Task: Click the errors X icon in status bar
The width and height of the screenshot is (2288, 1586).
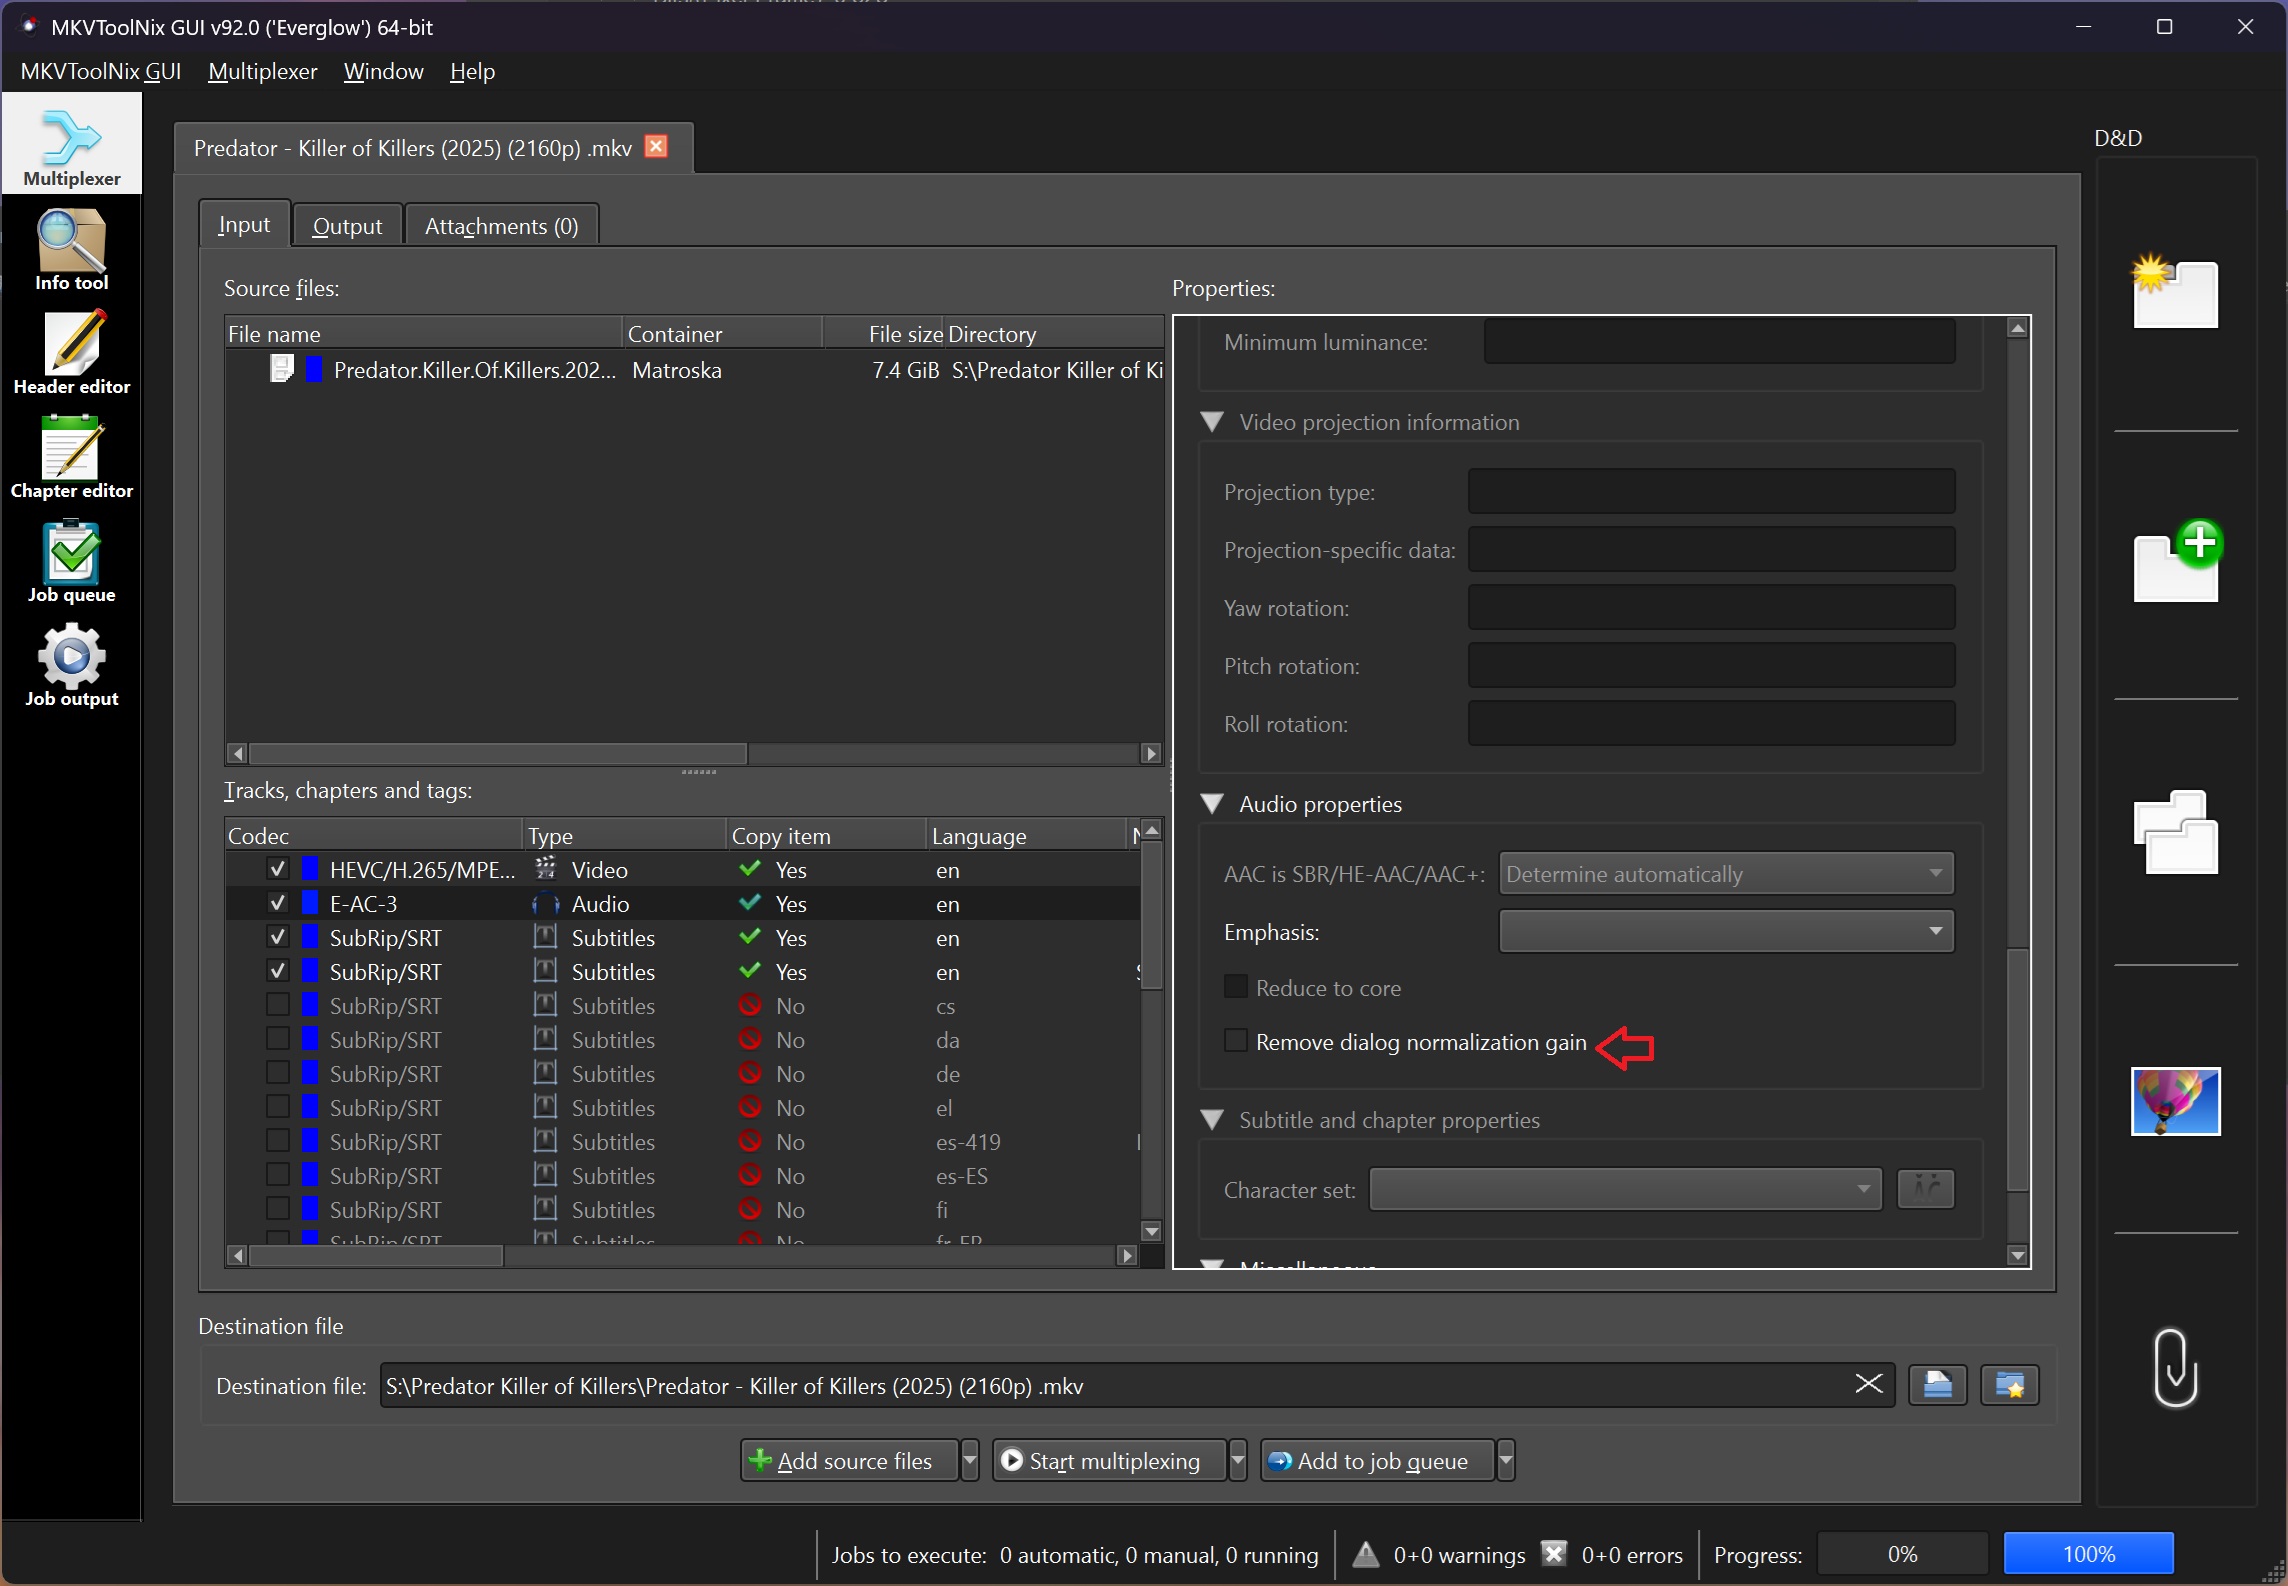Action: pyautogui.click(x=1554, y=1554)
